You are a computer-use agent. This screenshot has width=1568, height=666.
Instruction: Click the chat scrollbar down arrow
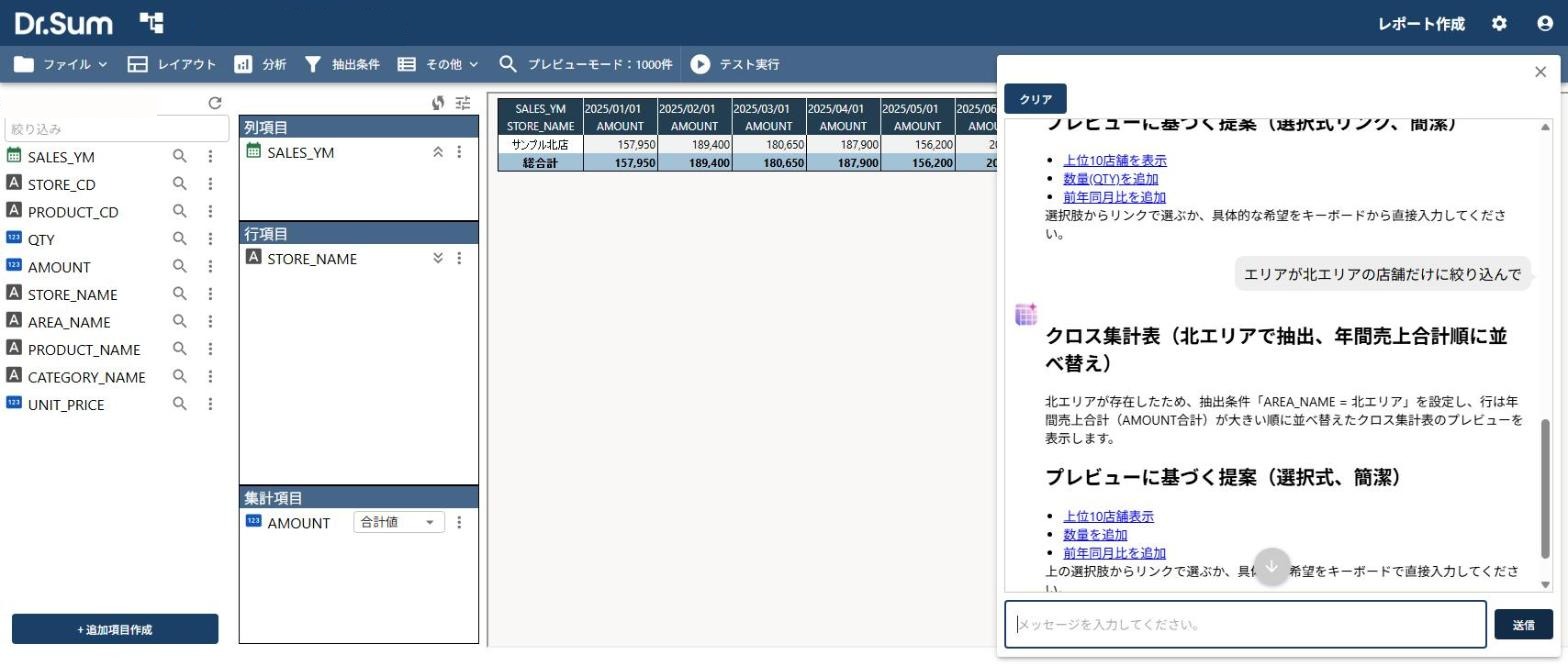point(1545,584)
